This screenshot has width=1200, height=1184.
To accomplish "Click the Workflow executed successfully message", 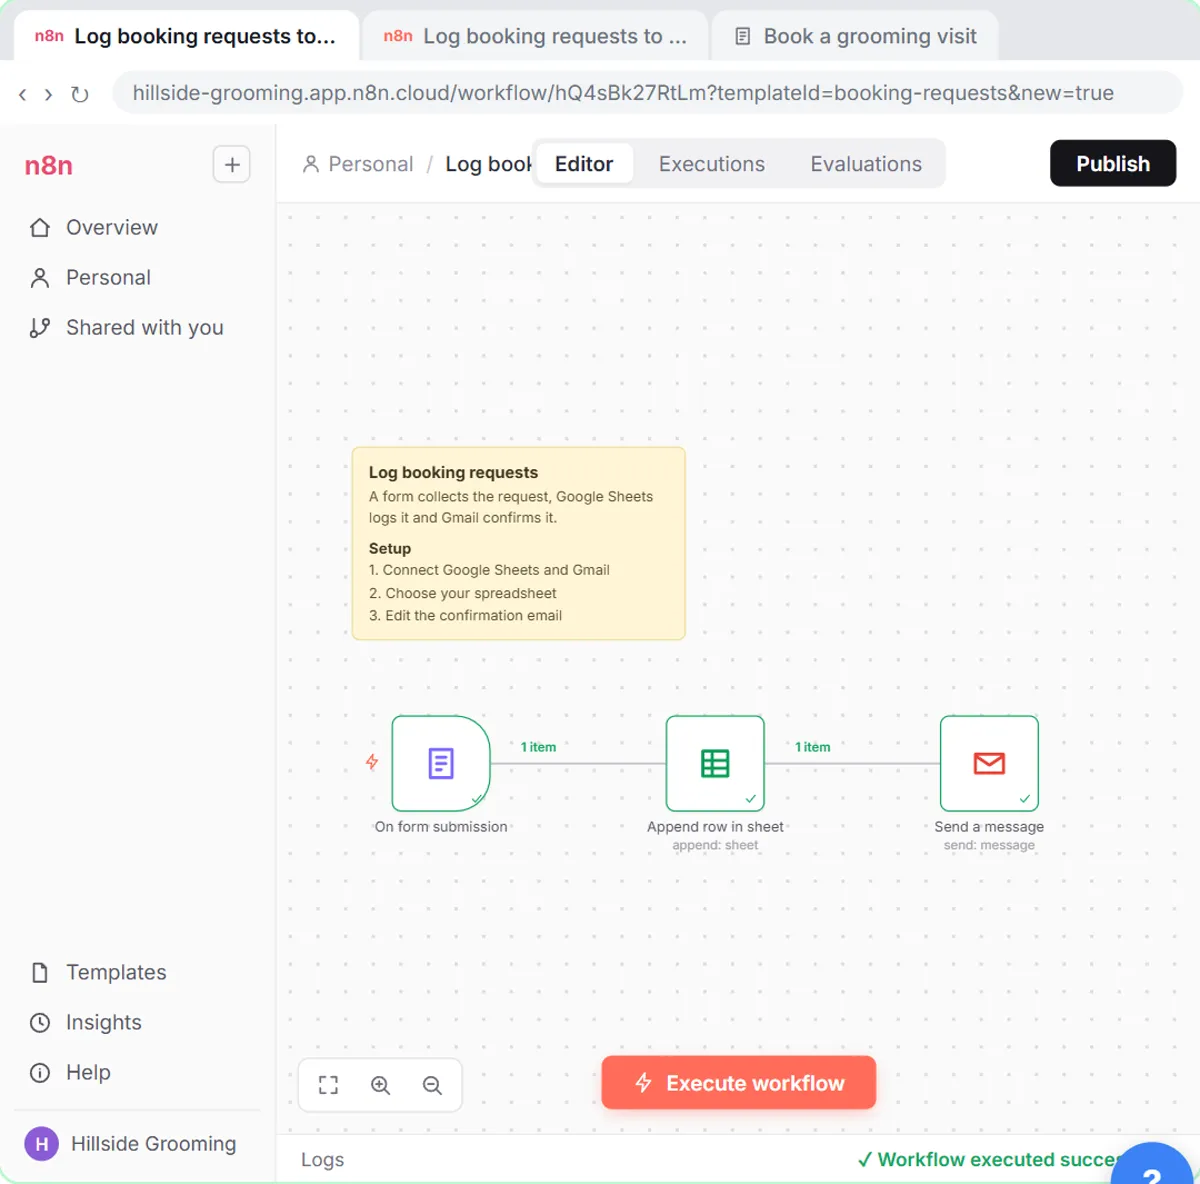I will [x=988, y=1159].
